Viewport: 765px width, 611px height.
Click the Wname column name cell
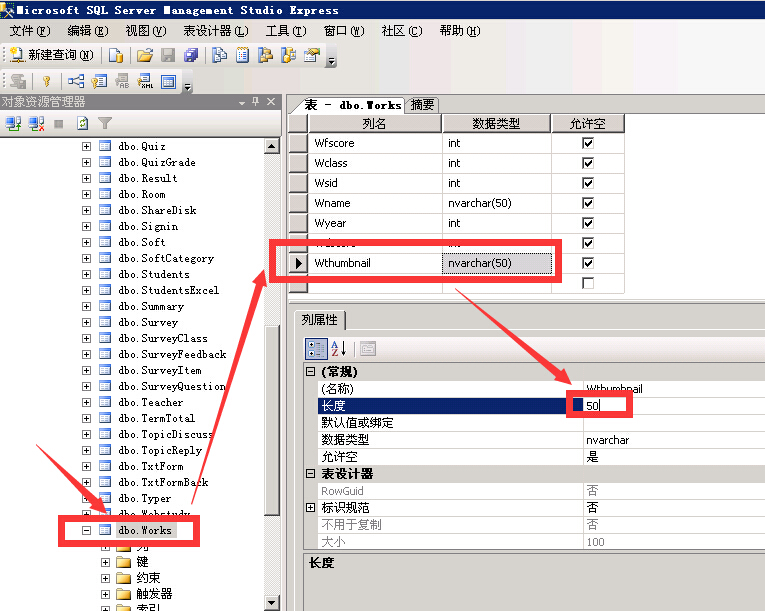pos(375,203)
